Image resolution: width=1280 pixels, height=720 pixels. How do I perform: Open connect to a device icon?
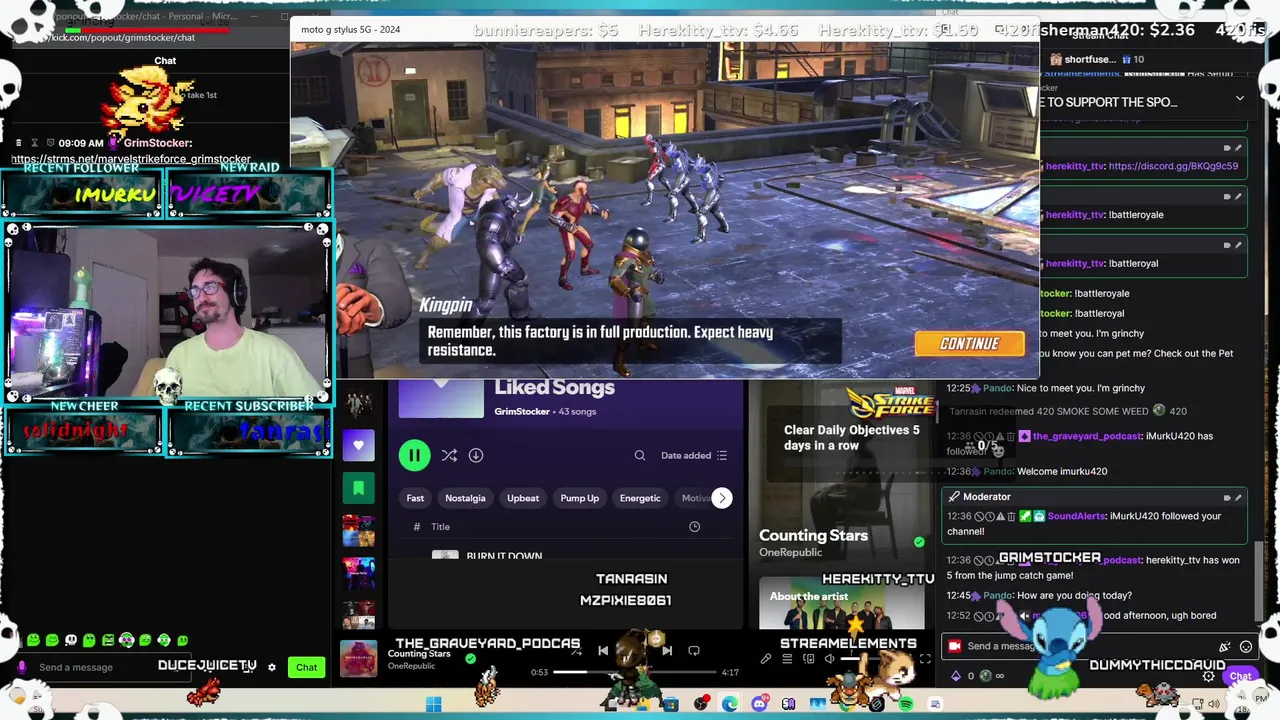tap(808, 659)
